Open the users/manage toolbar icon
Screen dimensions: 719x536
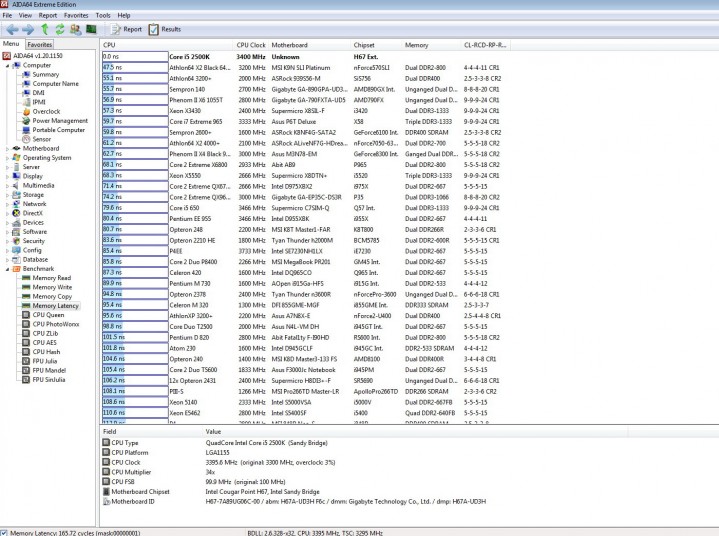click(76, 29)
